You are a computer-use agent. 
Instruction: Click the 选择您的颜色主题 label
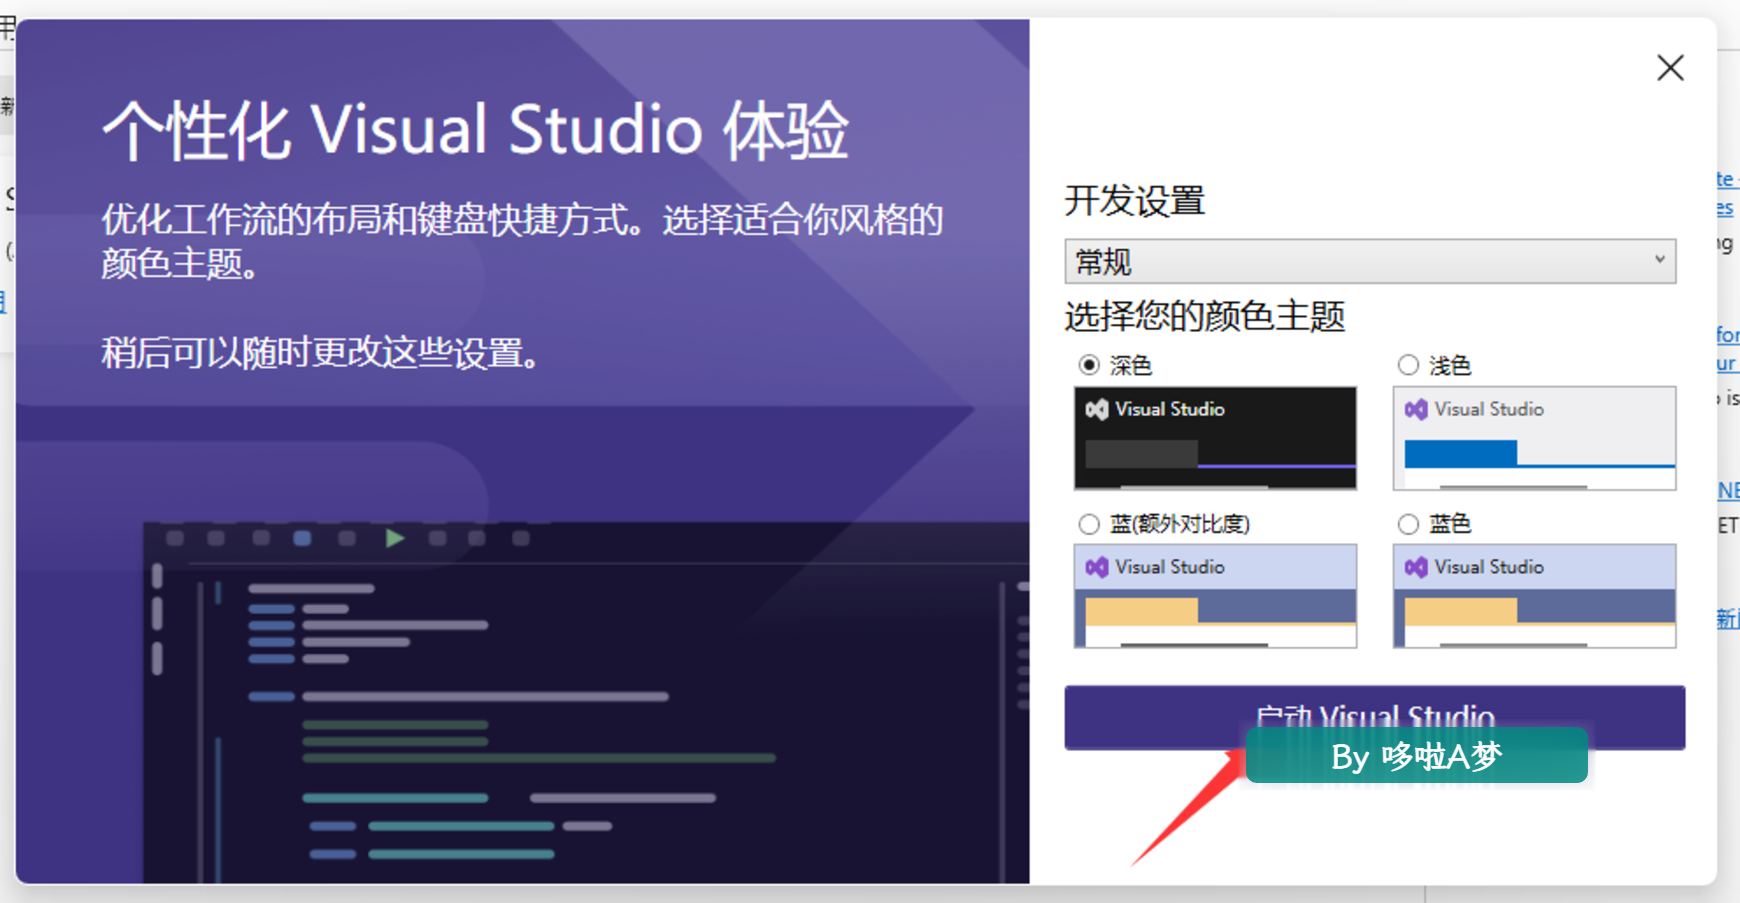[1205, 317]
